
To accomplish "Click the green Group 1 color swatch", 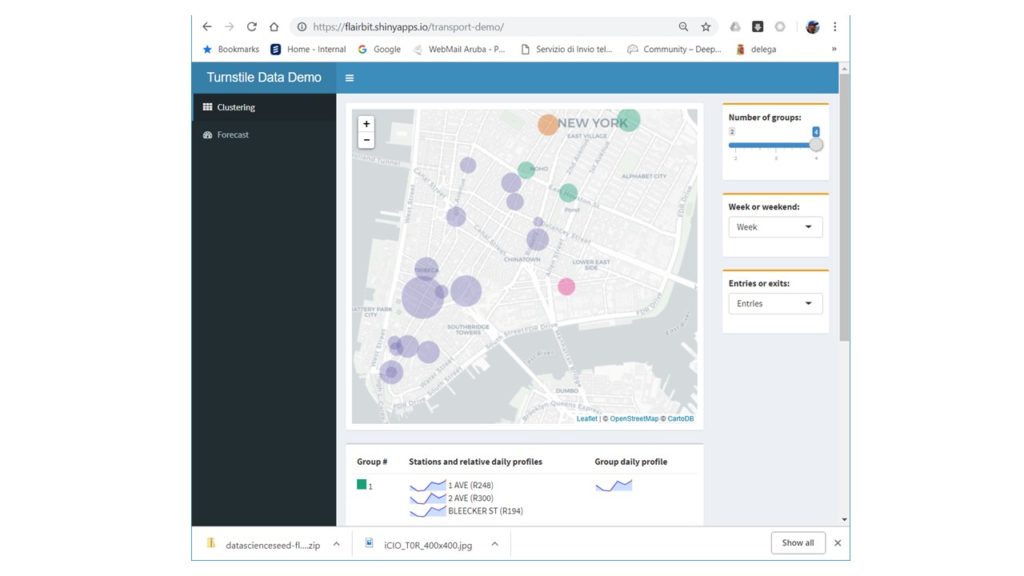I will click(x=361, y=485).
